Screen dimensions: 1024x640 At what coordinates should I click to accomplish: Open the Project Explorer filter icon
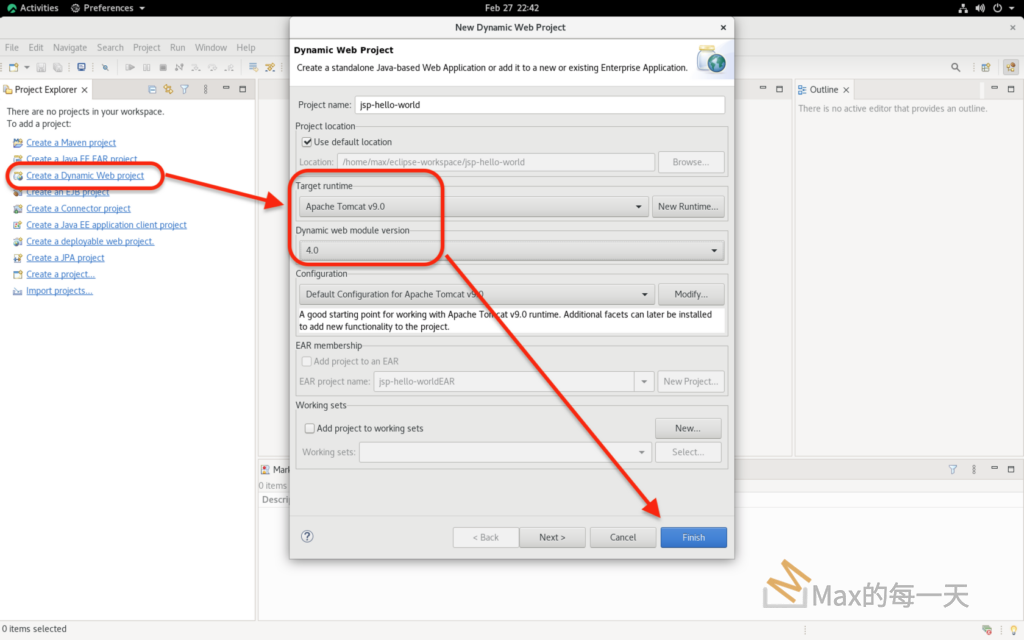[x=184, y=90]
